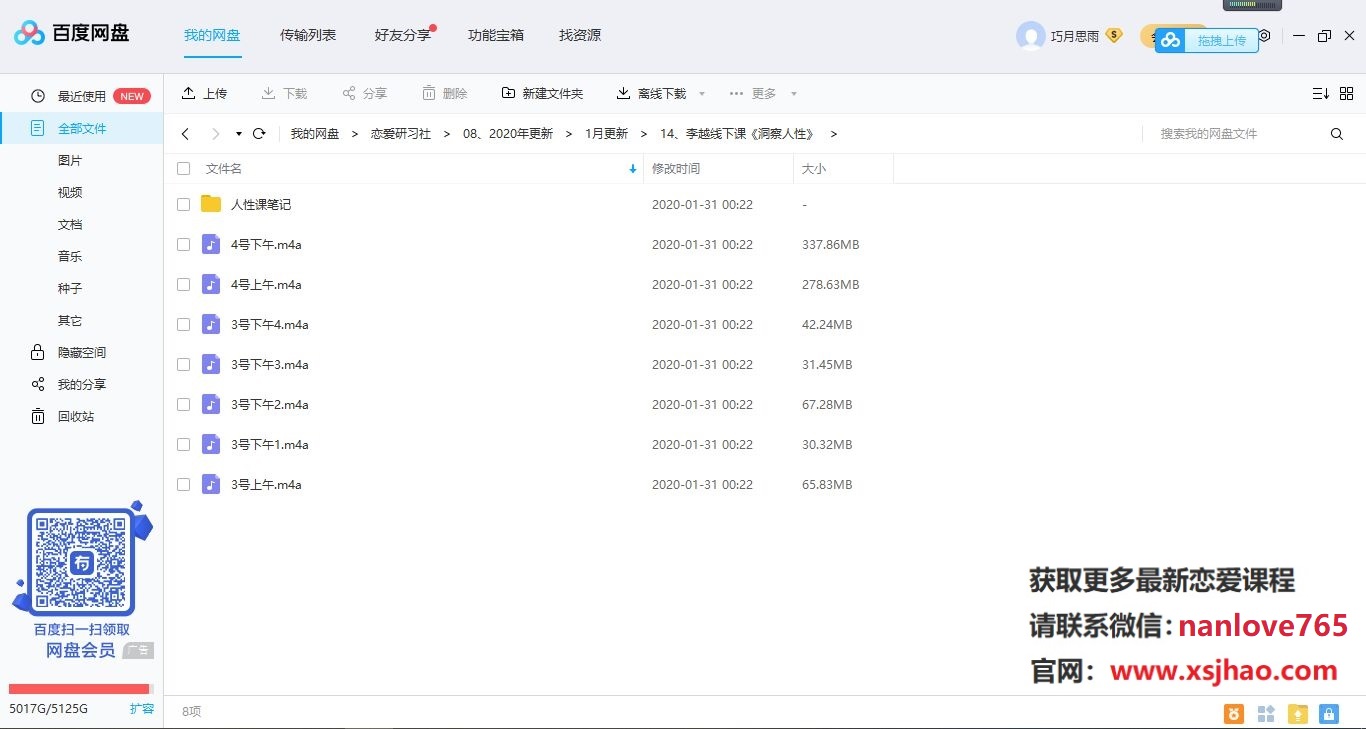
Task: Click the blue lock icon in status bar
Action: 1329,713
